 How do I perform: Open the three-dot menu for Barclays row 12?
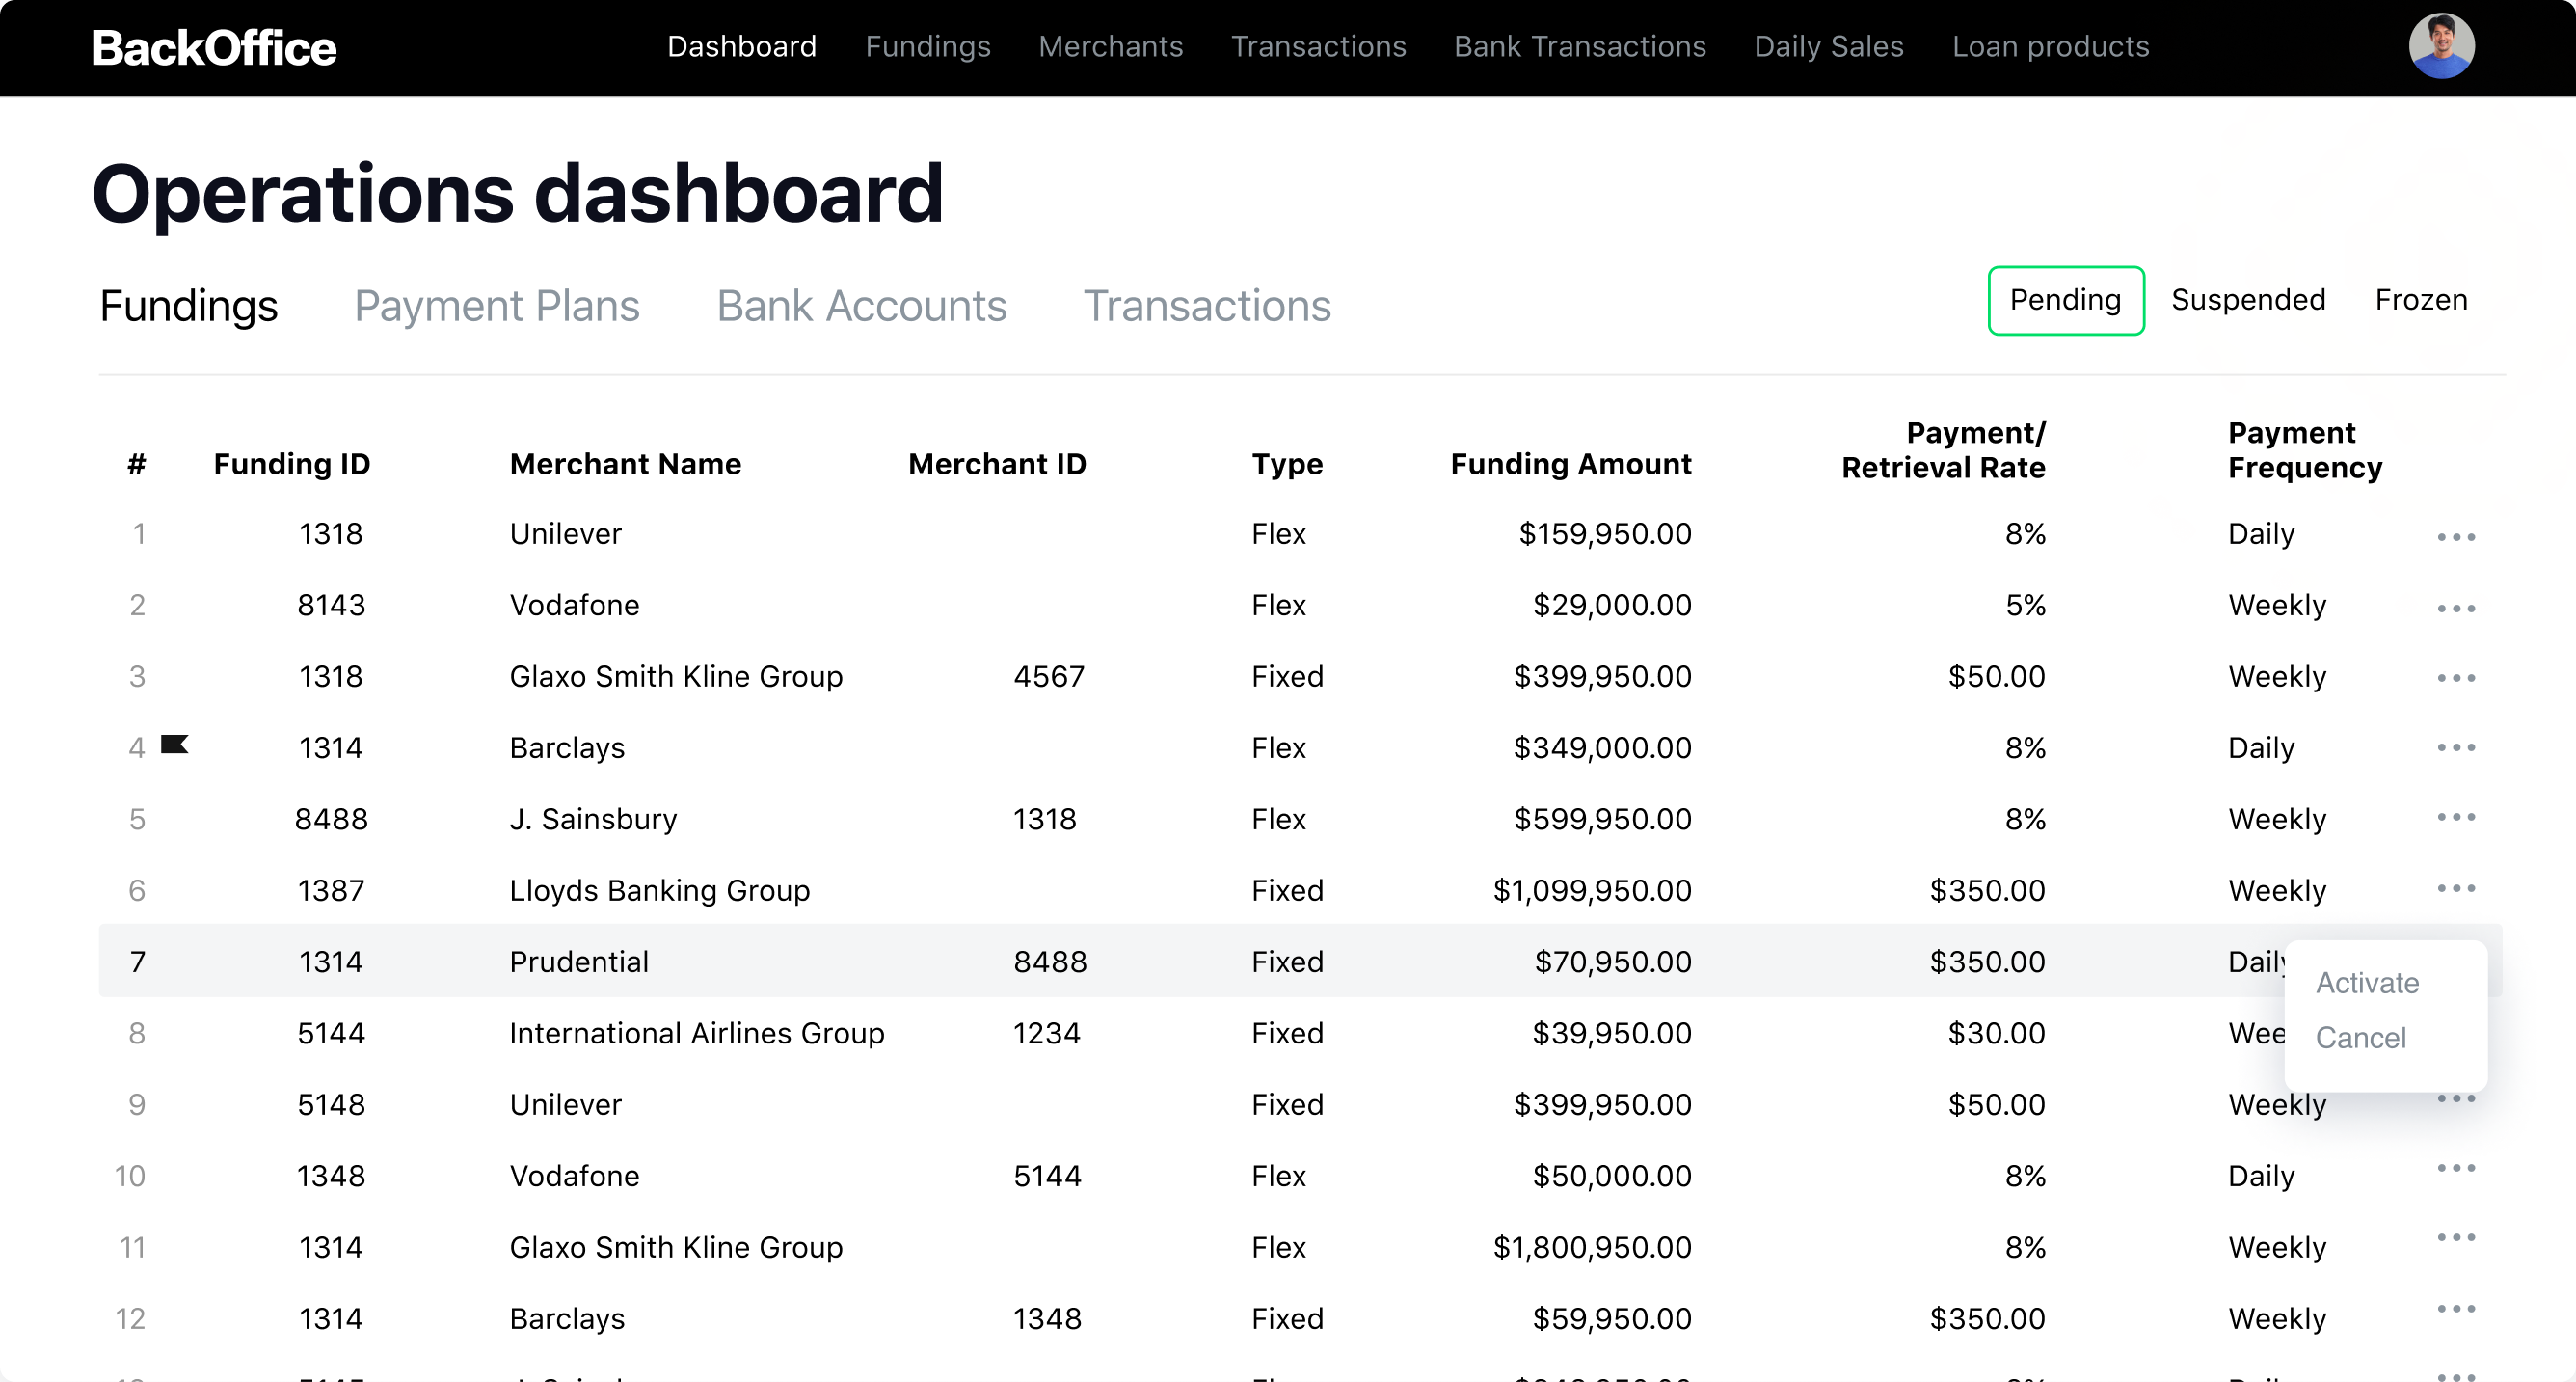coord(2456,1309)
